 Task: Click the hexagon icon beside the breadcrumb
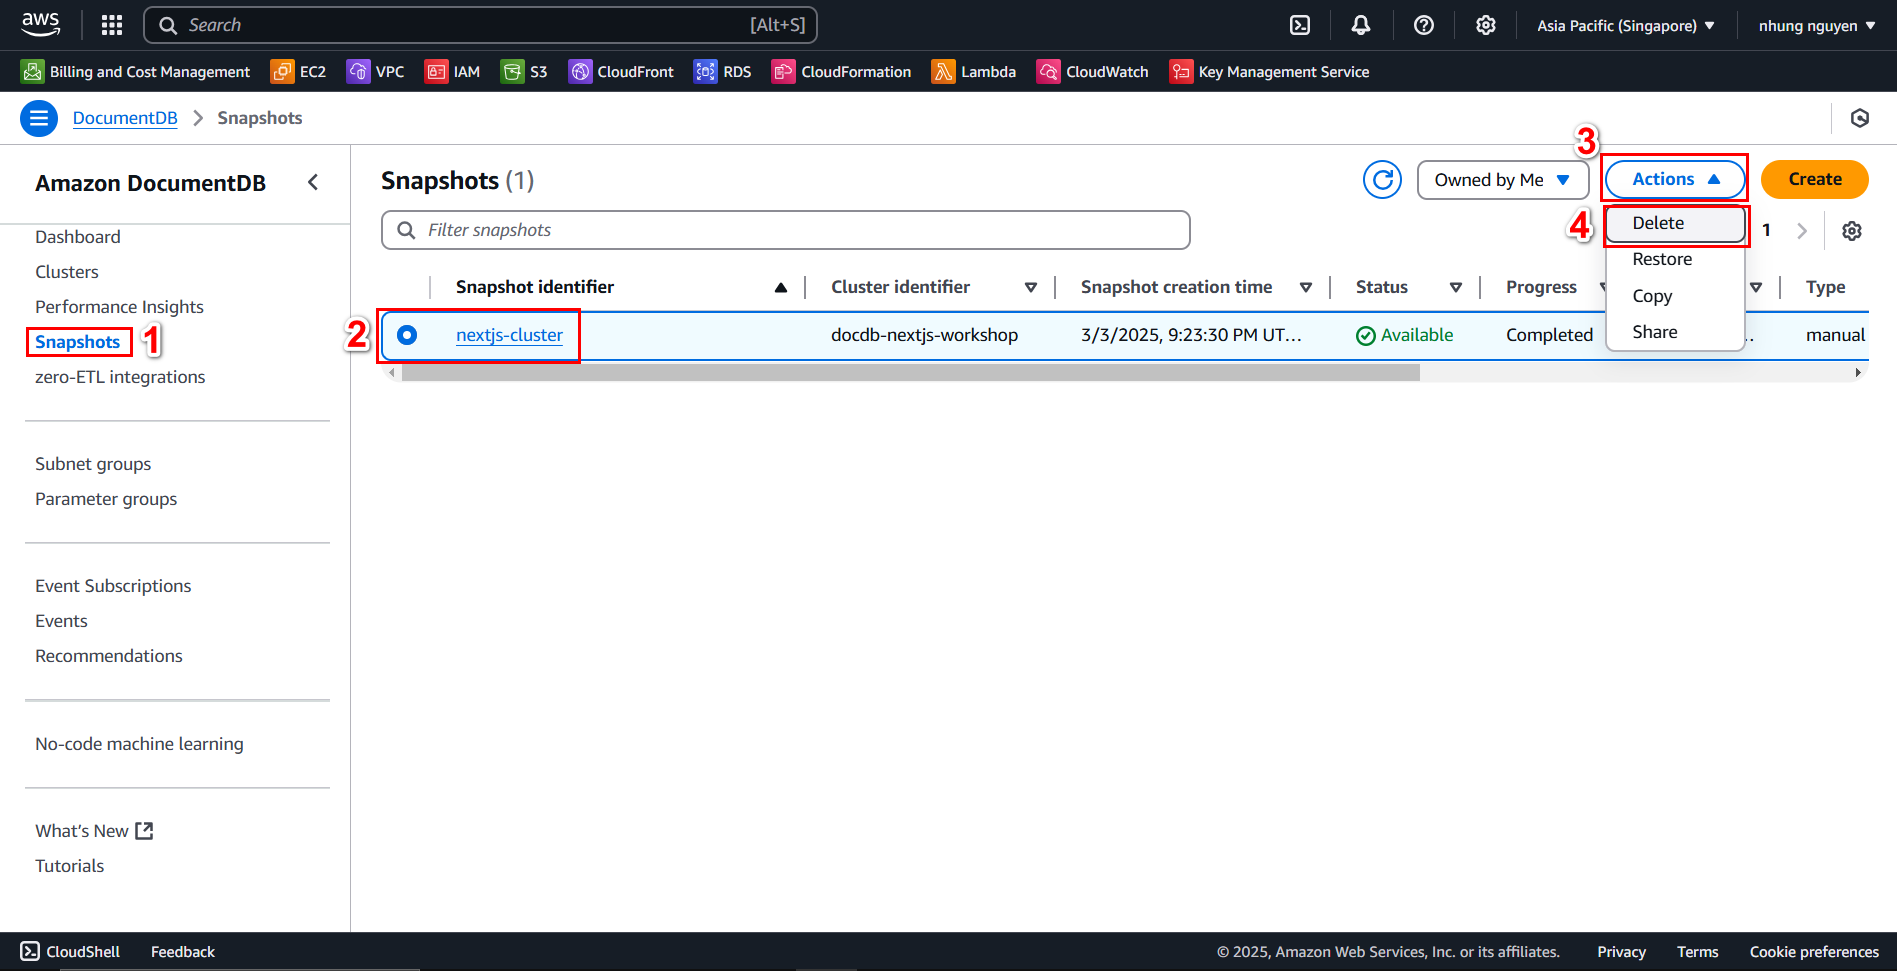pyautogui.click(x=1860, y=118)
